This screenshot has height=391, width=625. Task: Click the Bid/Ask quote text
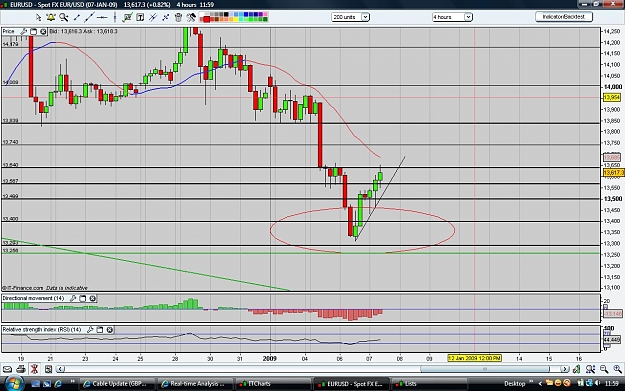tap(84, 31)
